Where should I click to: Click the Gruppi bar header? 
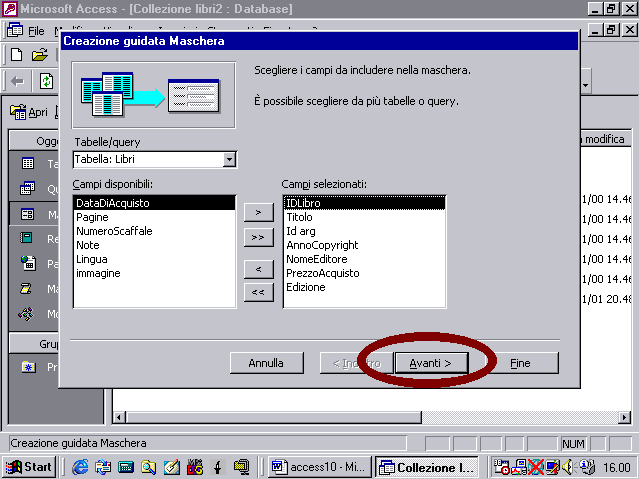pos(34,344)
